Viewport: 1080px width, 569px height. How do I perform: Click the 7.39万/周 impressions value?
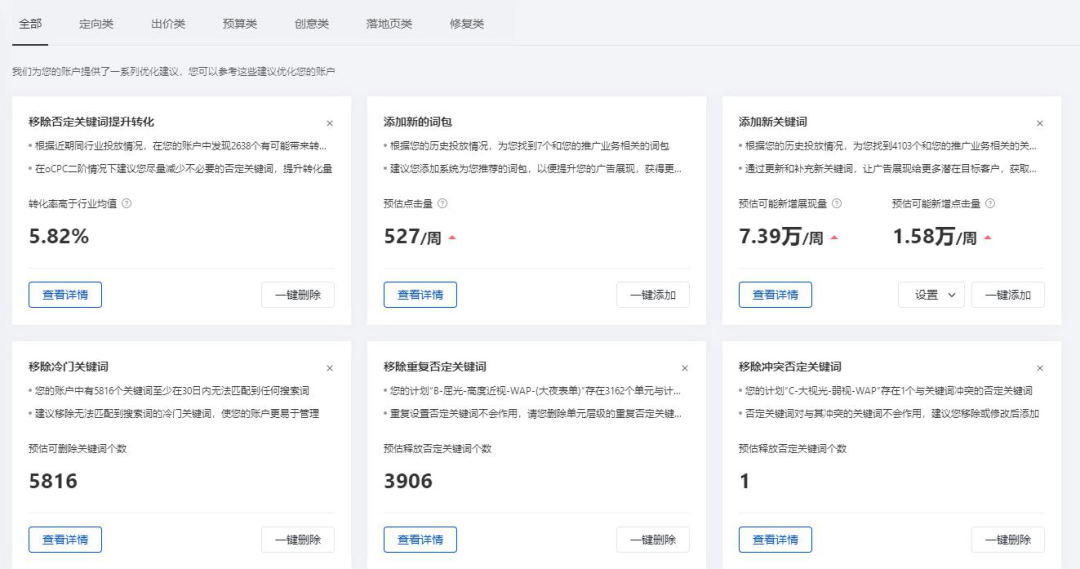pyautogui.click(x=780, y=237)
